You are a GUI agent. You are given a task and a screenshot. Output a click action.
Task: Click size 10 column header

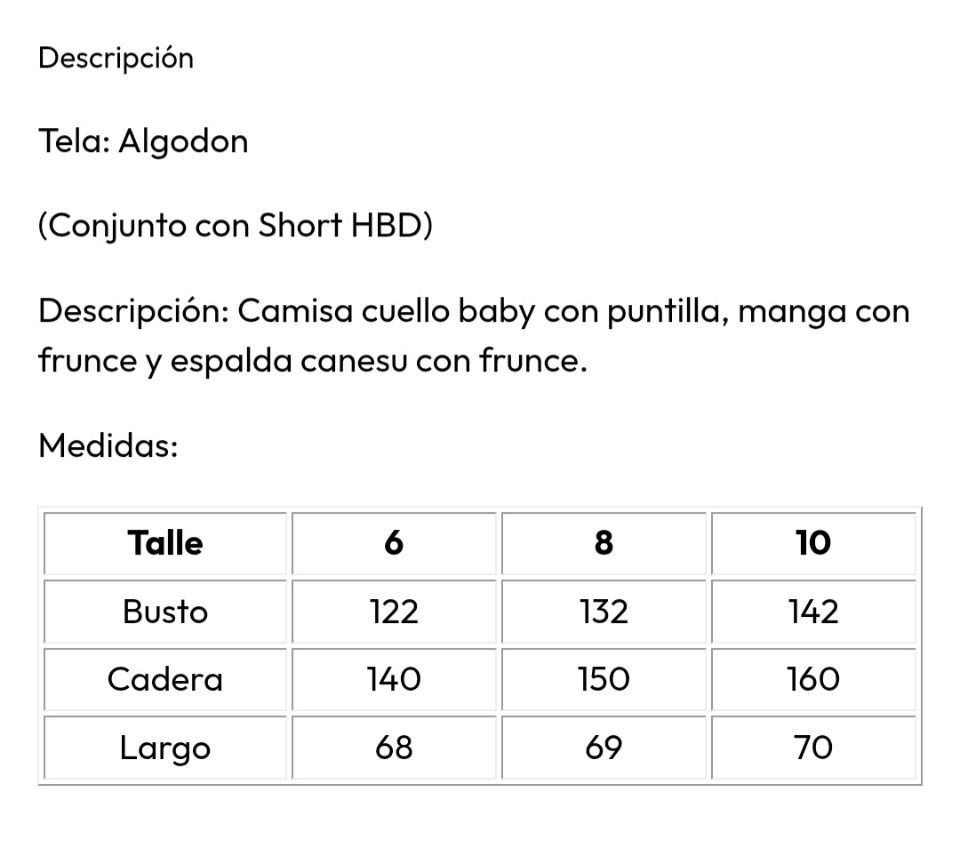click(x=814, y=544)
